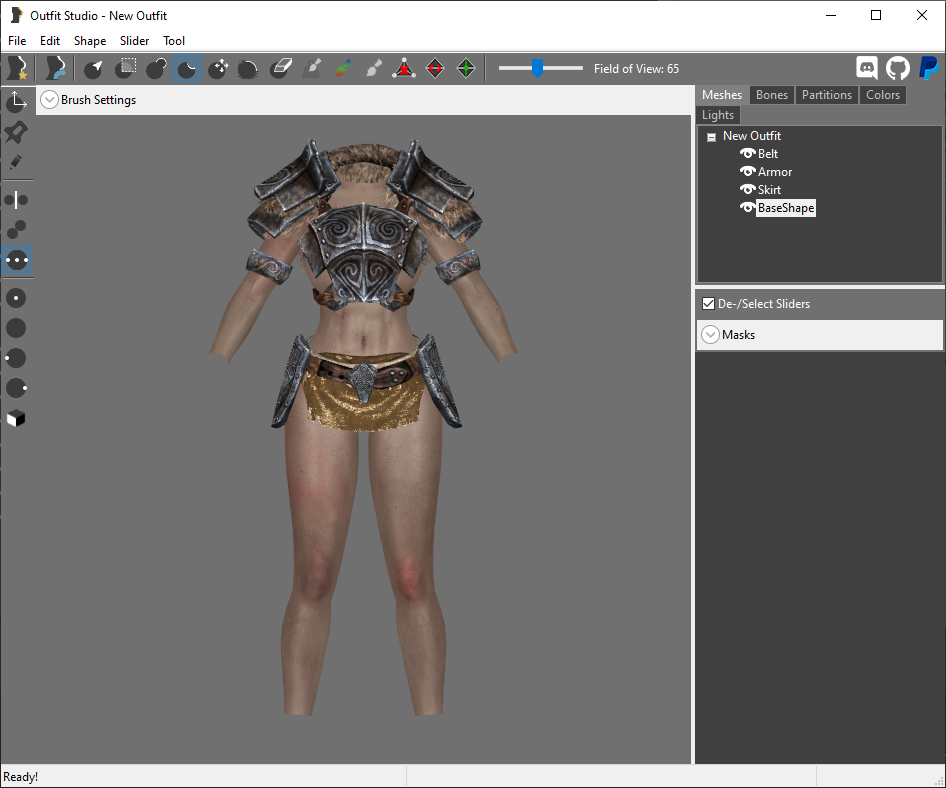The width and height of the screenshot is (946, 788).
Task: Click the Load Project icon with blue arrow
Action: [56, 68]
